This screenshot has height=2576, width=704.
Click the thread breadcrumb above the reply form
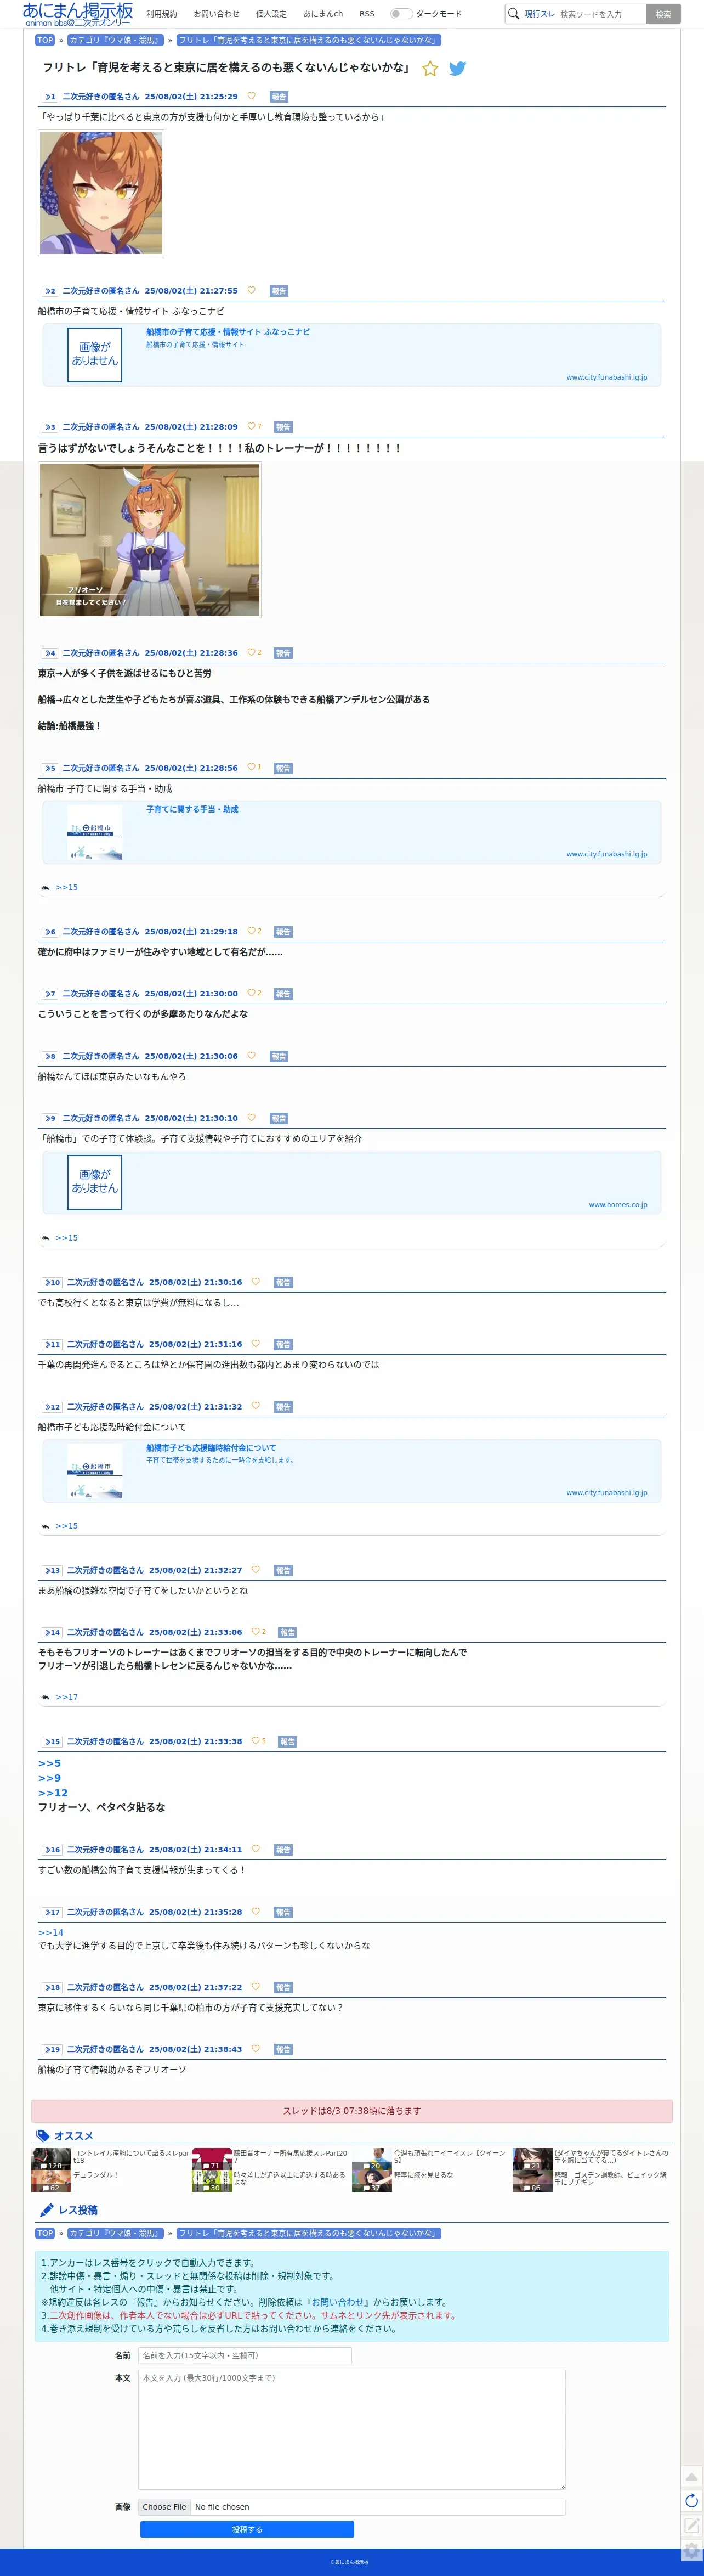pyautogui.click(x=308, y=2232)
